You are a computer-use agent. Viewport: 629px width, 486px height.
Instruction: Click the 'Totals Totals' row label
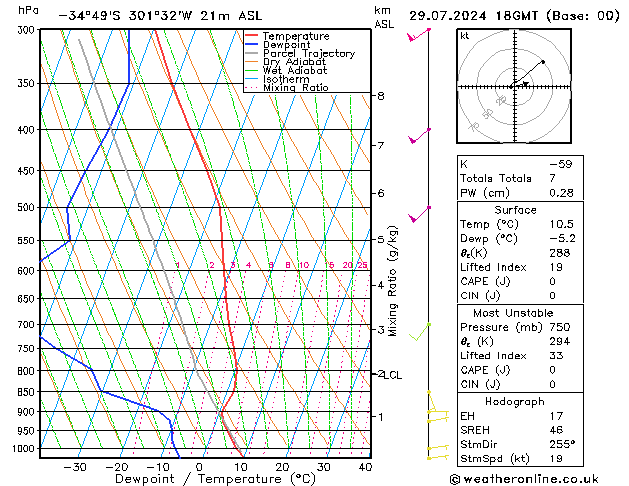(x=495, y=178)
